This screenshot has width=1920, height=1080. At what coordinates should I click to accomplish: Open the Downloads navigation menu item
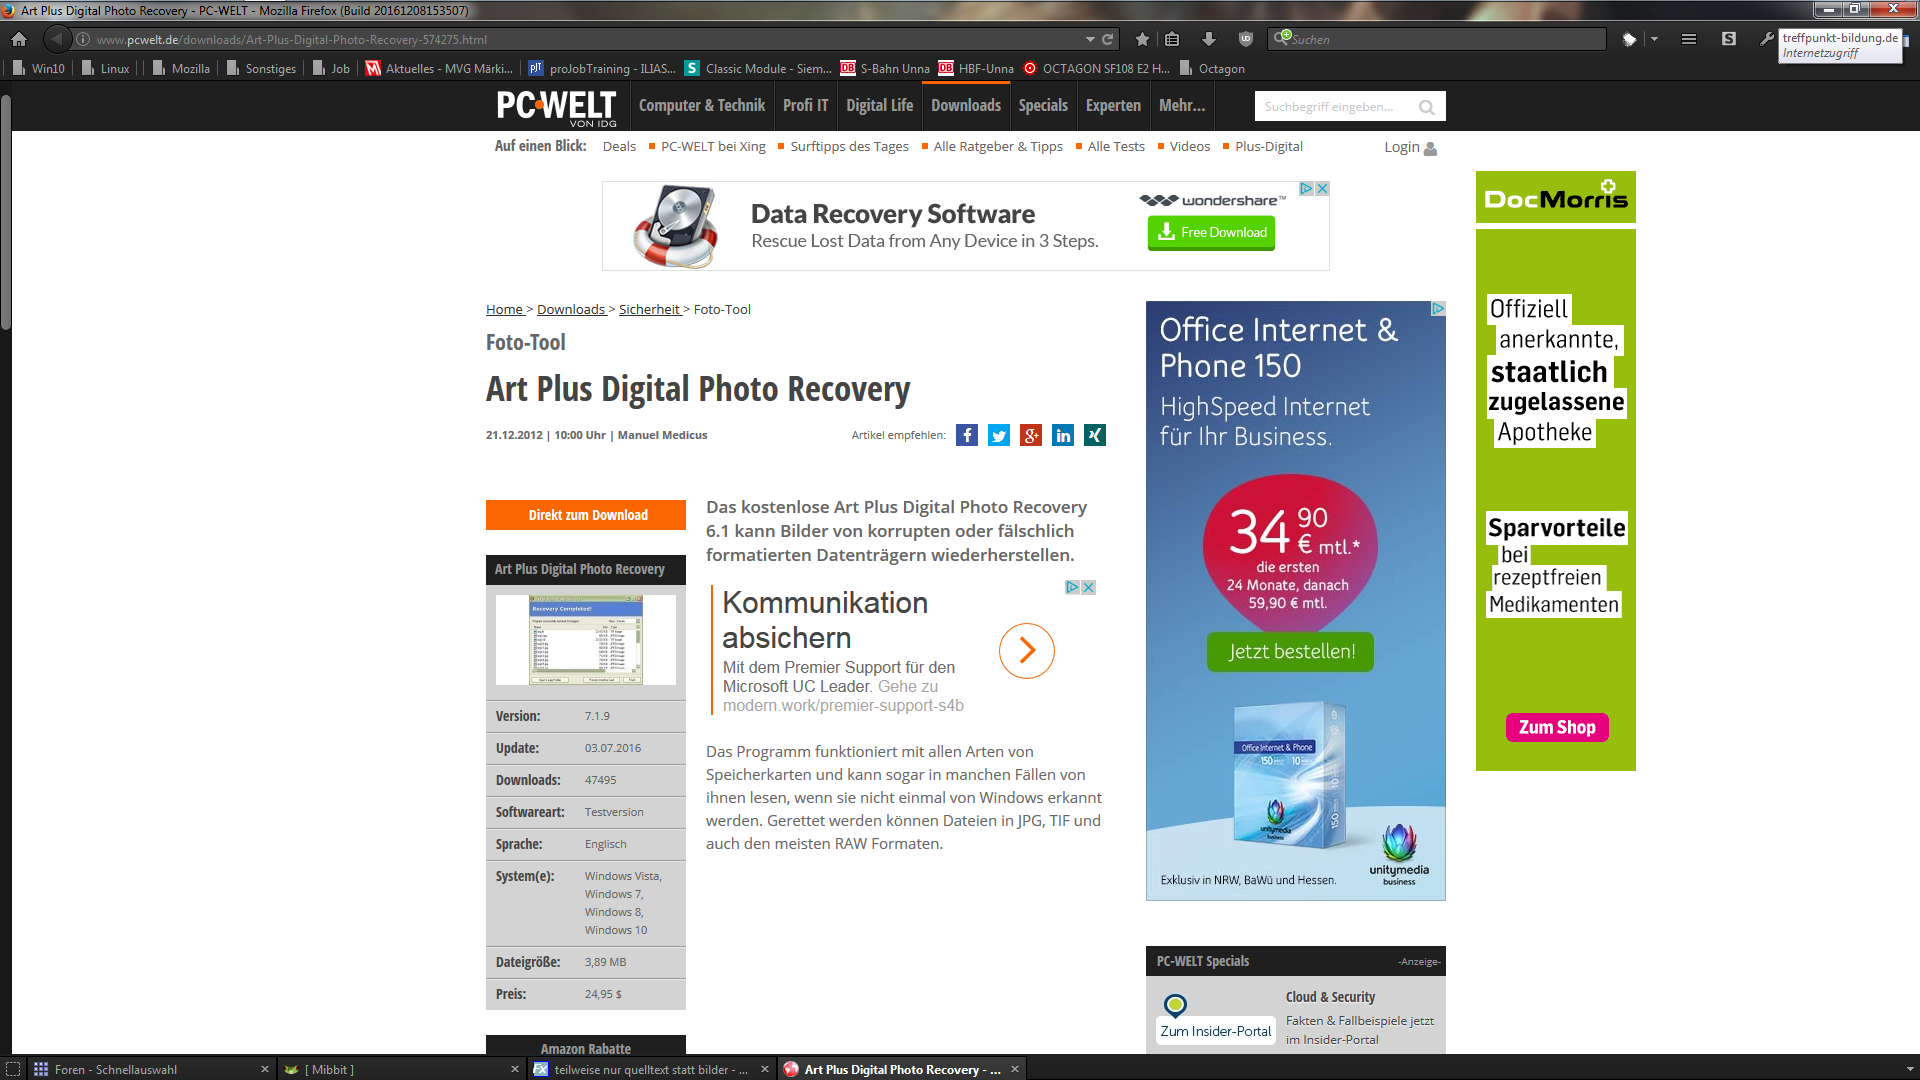(965, 105)
